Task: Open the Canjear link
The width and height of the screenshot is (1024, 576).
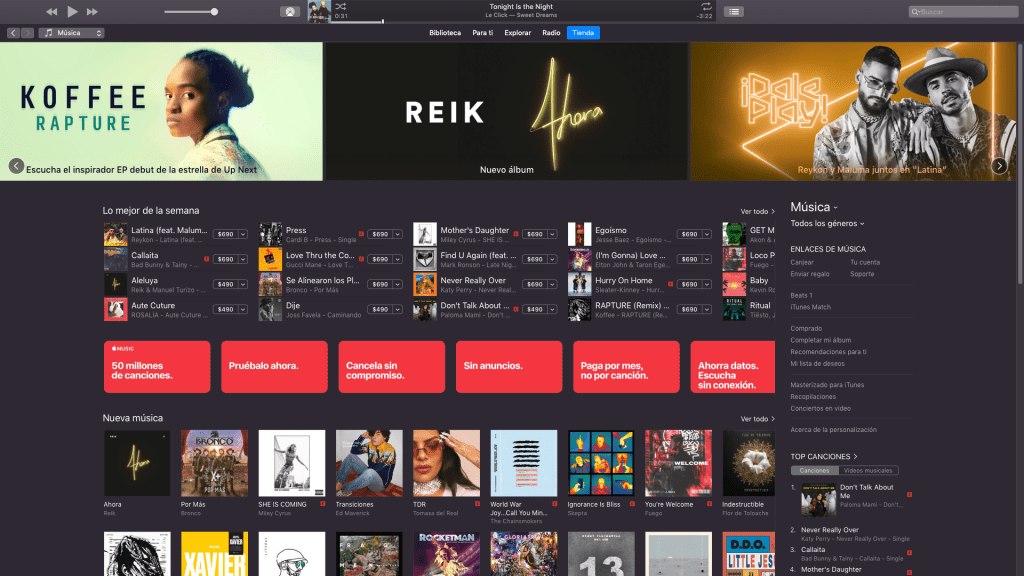Action: [802, 263]
